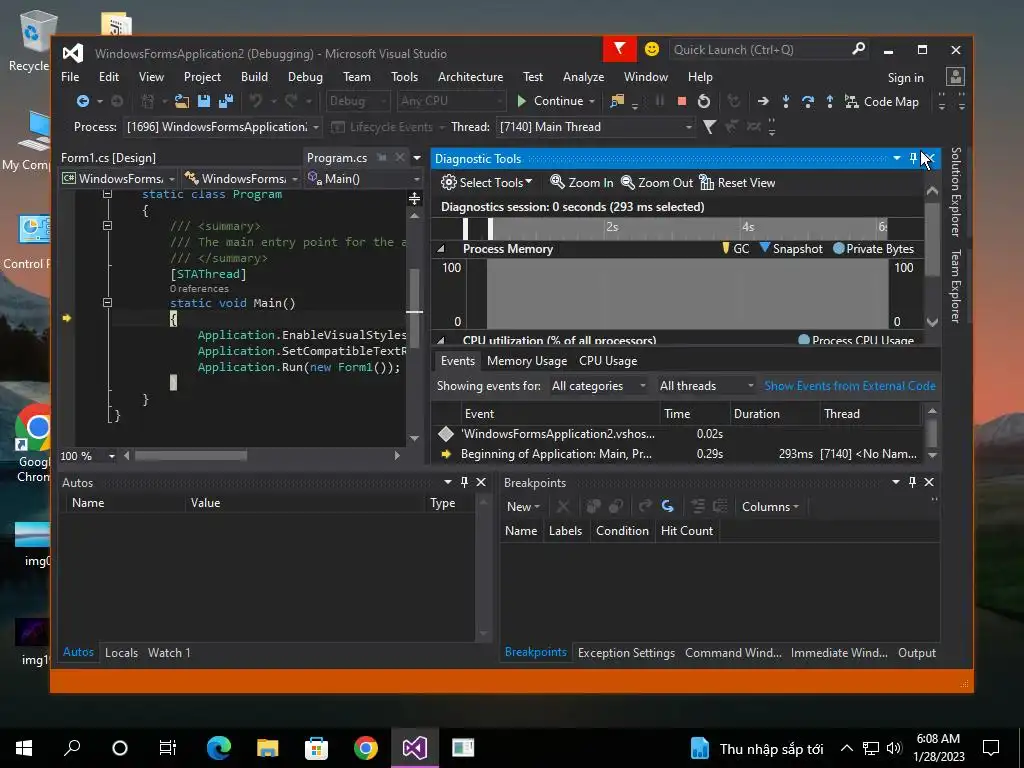Open the New breakpoint dropdown
The height and width of the screenshot is (768, 1024).
click(x=523, y=507)
